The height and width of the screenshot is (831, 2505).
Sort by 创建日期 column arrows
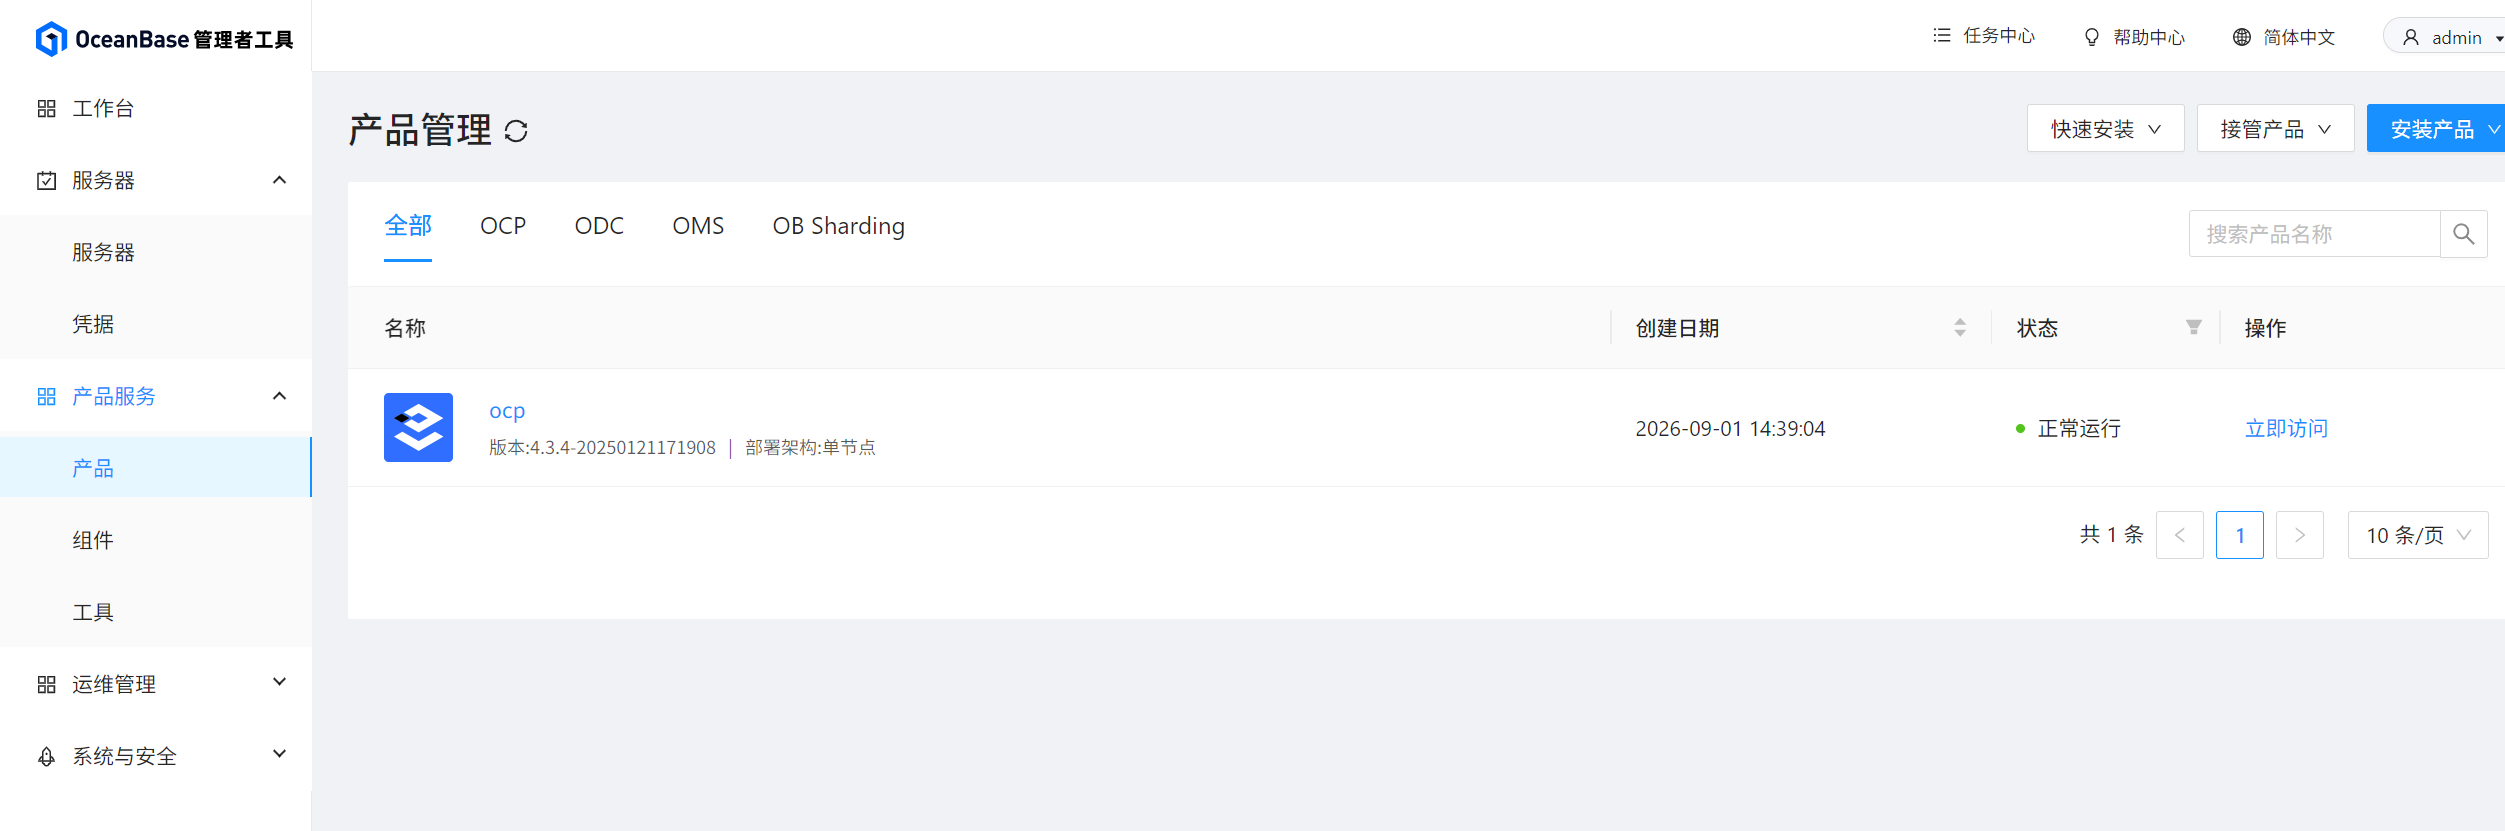click(1960, 328)
